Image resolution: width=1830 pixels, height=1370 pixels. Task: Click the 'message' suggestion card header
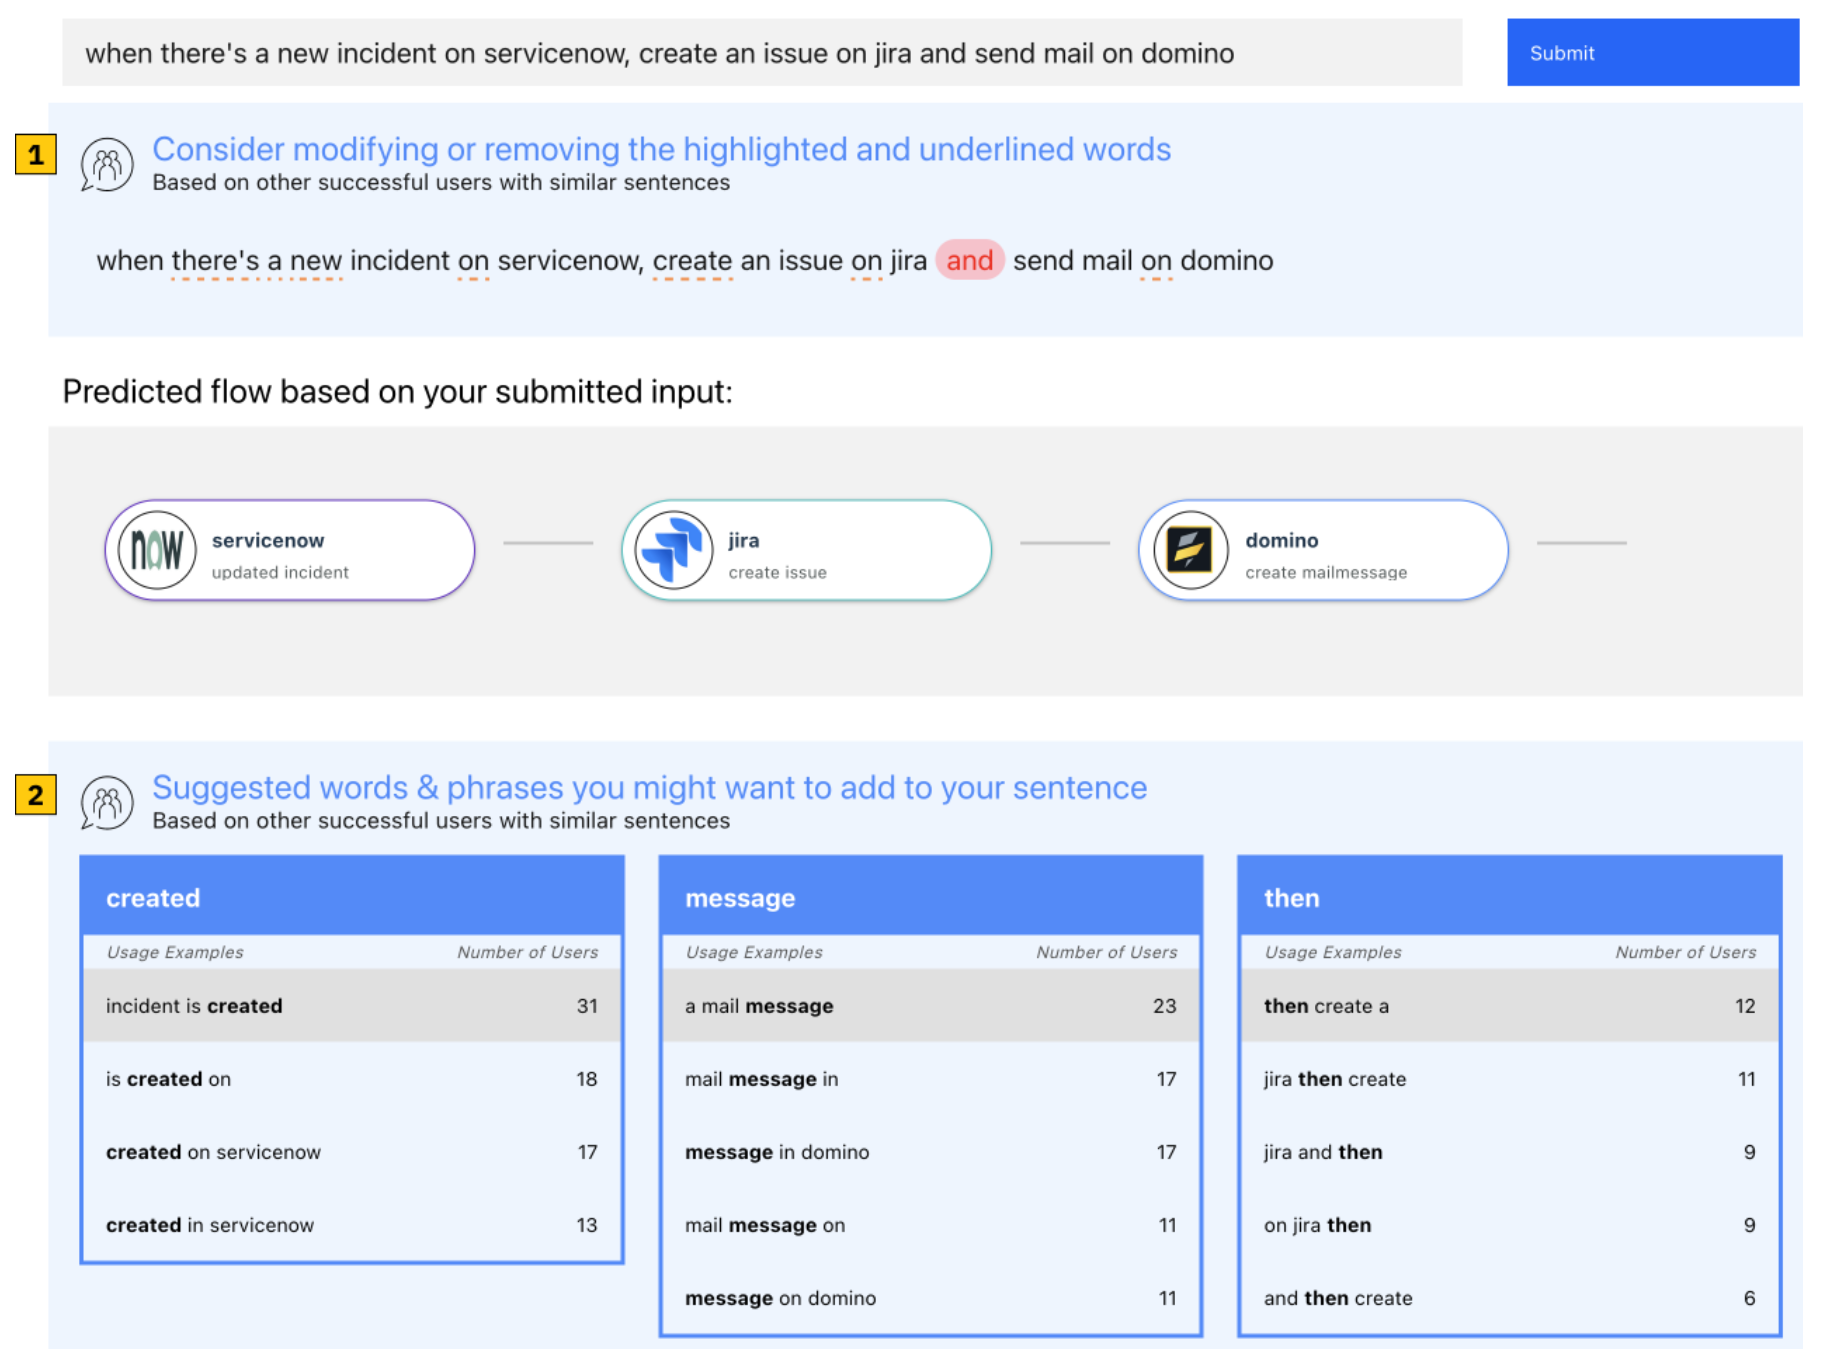click(x=930, y=897)
